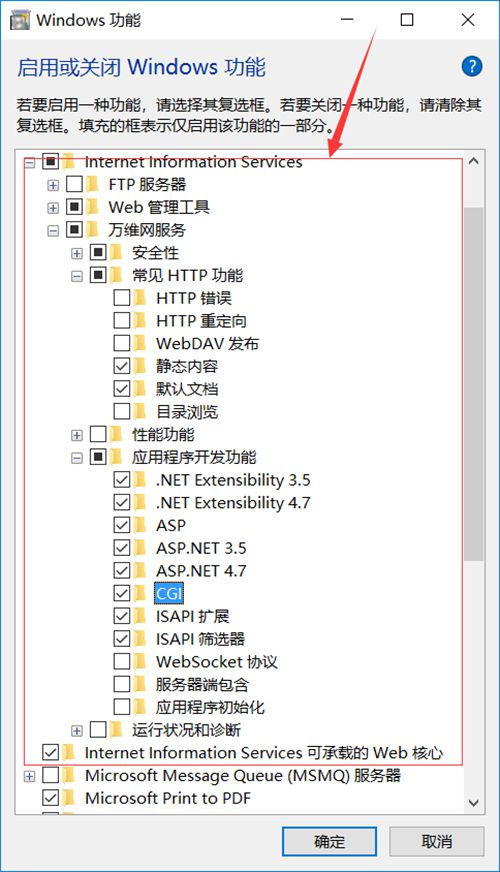Viewport: 500px width, 872px height.
Task: Expand the FTP 服务器 tree node
Action: [x=53, y=185]
